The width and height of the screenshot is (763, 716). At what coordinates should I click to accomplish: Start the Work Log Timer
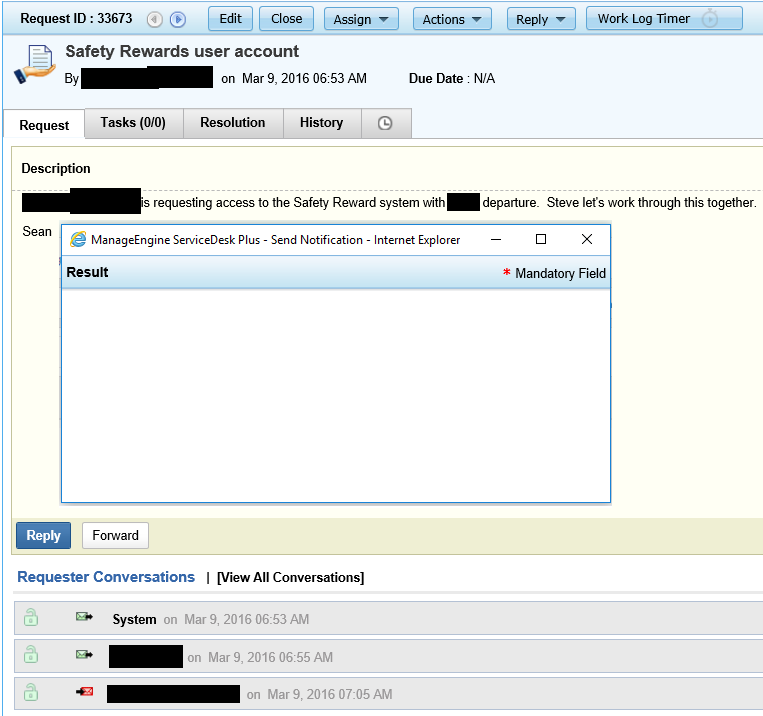pyautogui.click(x=664, y=19)
